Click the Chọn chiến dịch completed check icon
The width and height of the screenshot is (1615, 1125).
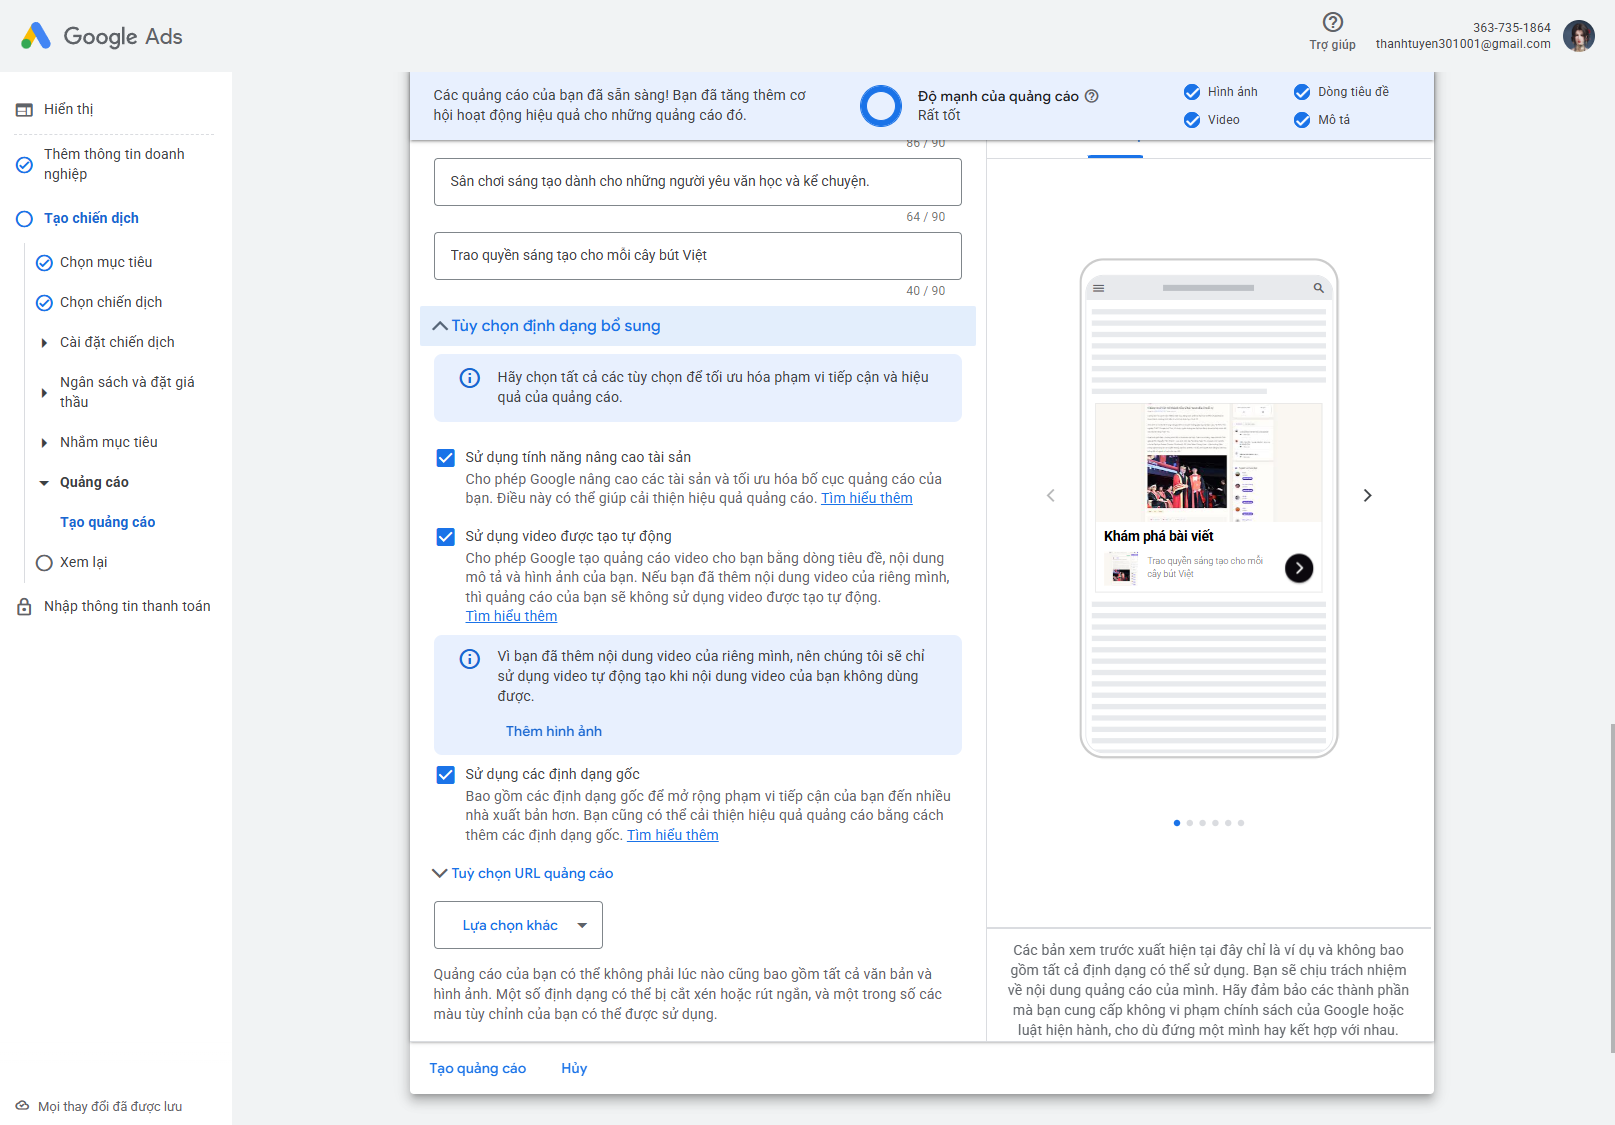pos(44,303)
